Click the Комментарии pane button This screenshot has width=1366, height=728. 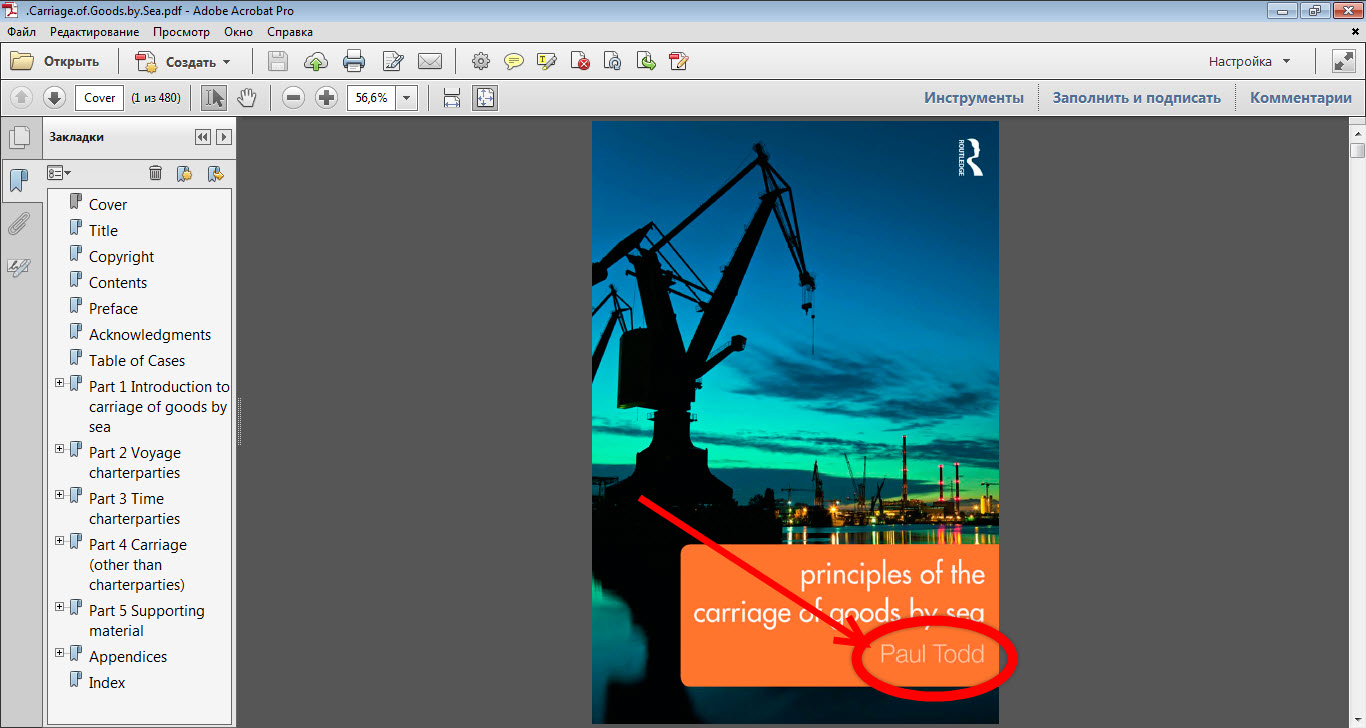tap(1300, 98)
